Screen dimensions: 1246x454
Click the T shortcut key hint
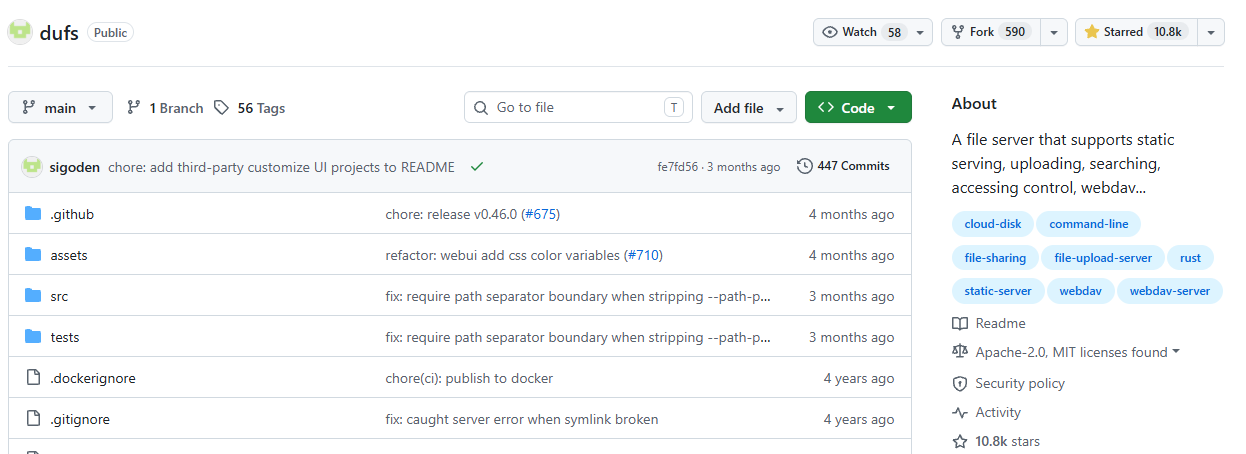tap(674, 107)
